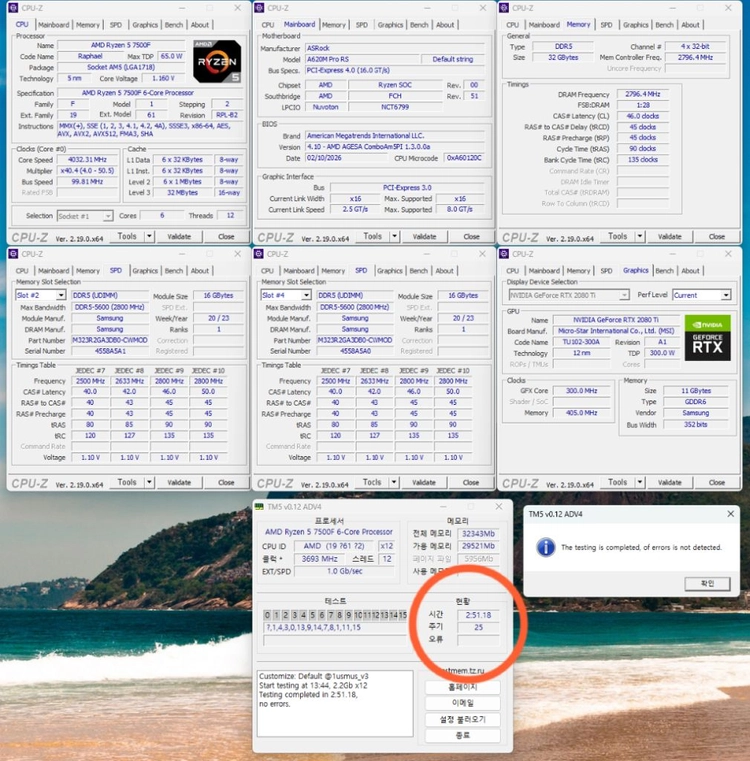Viewport: 750px width, 761px height.
Task: Click the TM5 total memory value 32343Mb
Action: pyautogui.click(x=478, y=534)
